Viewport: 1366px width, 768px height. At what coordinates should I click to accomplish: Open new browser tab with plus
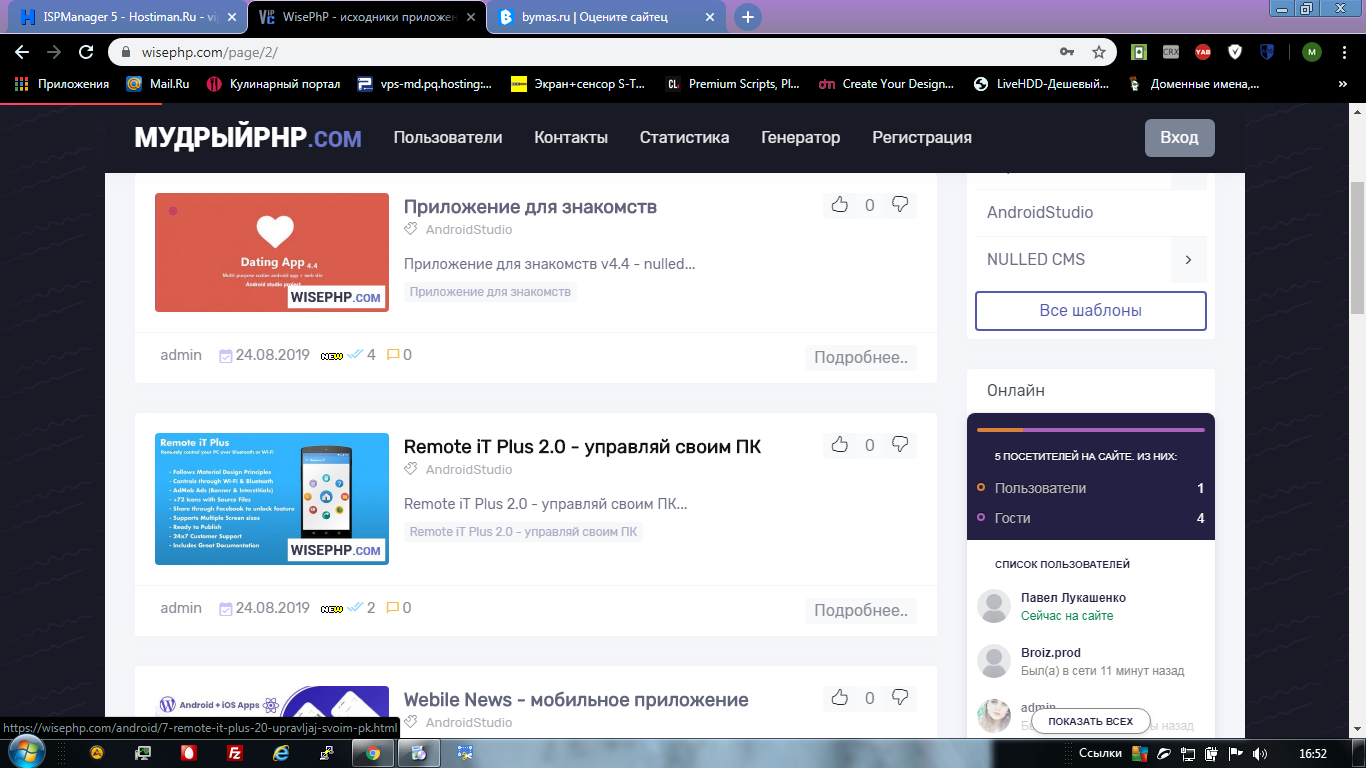pyautogui.click(x=747, y=17)
